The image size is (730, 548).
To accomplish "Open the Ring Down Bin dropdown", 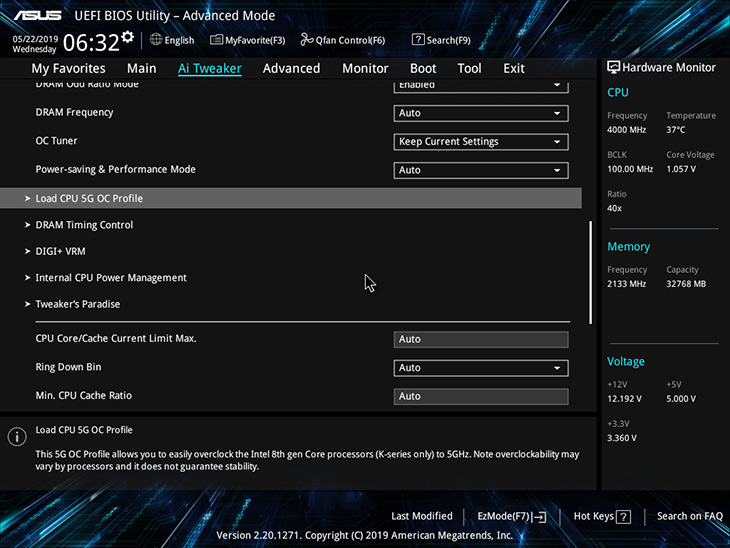I will (480, 368).
